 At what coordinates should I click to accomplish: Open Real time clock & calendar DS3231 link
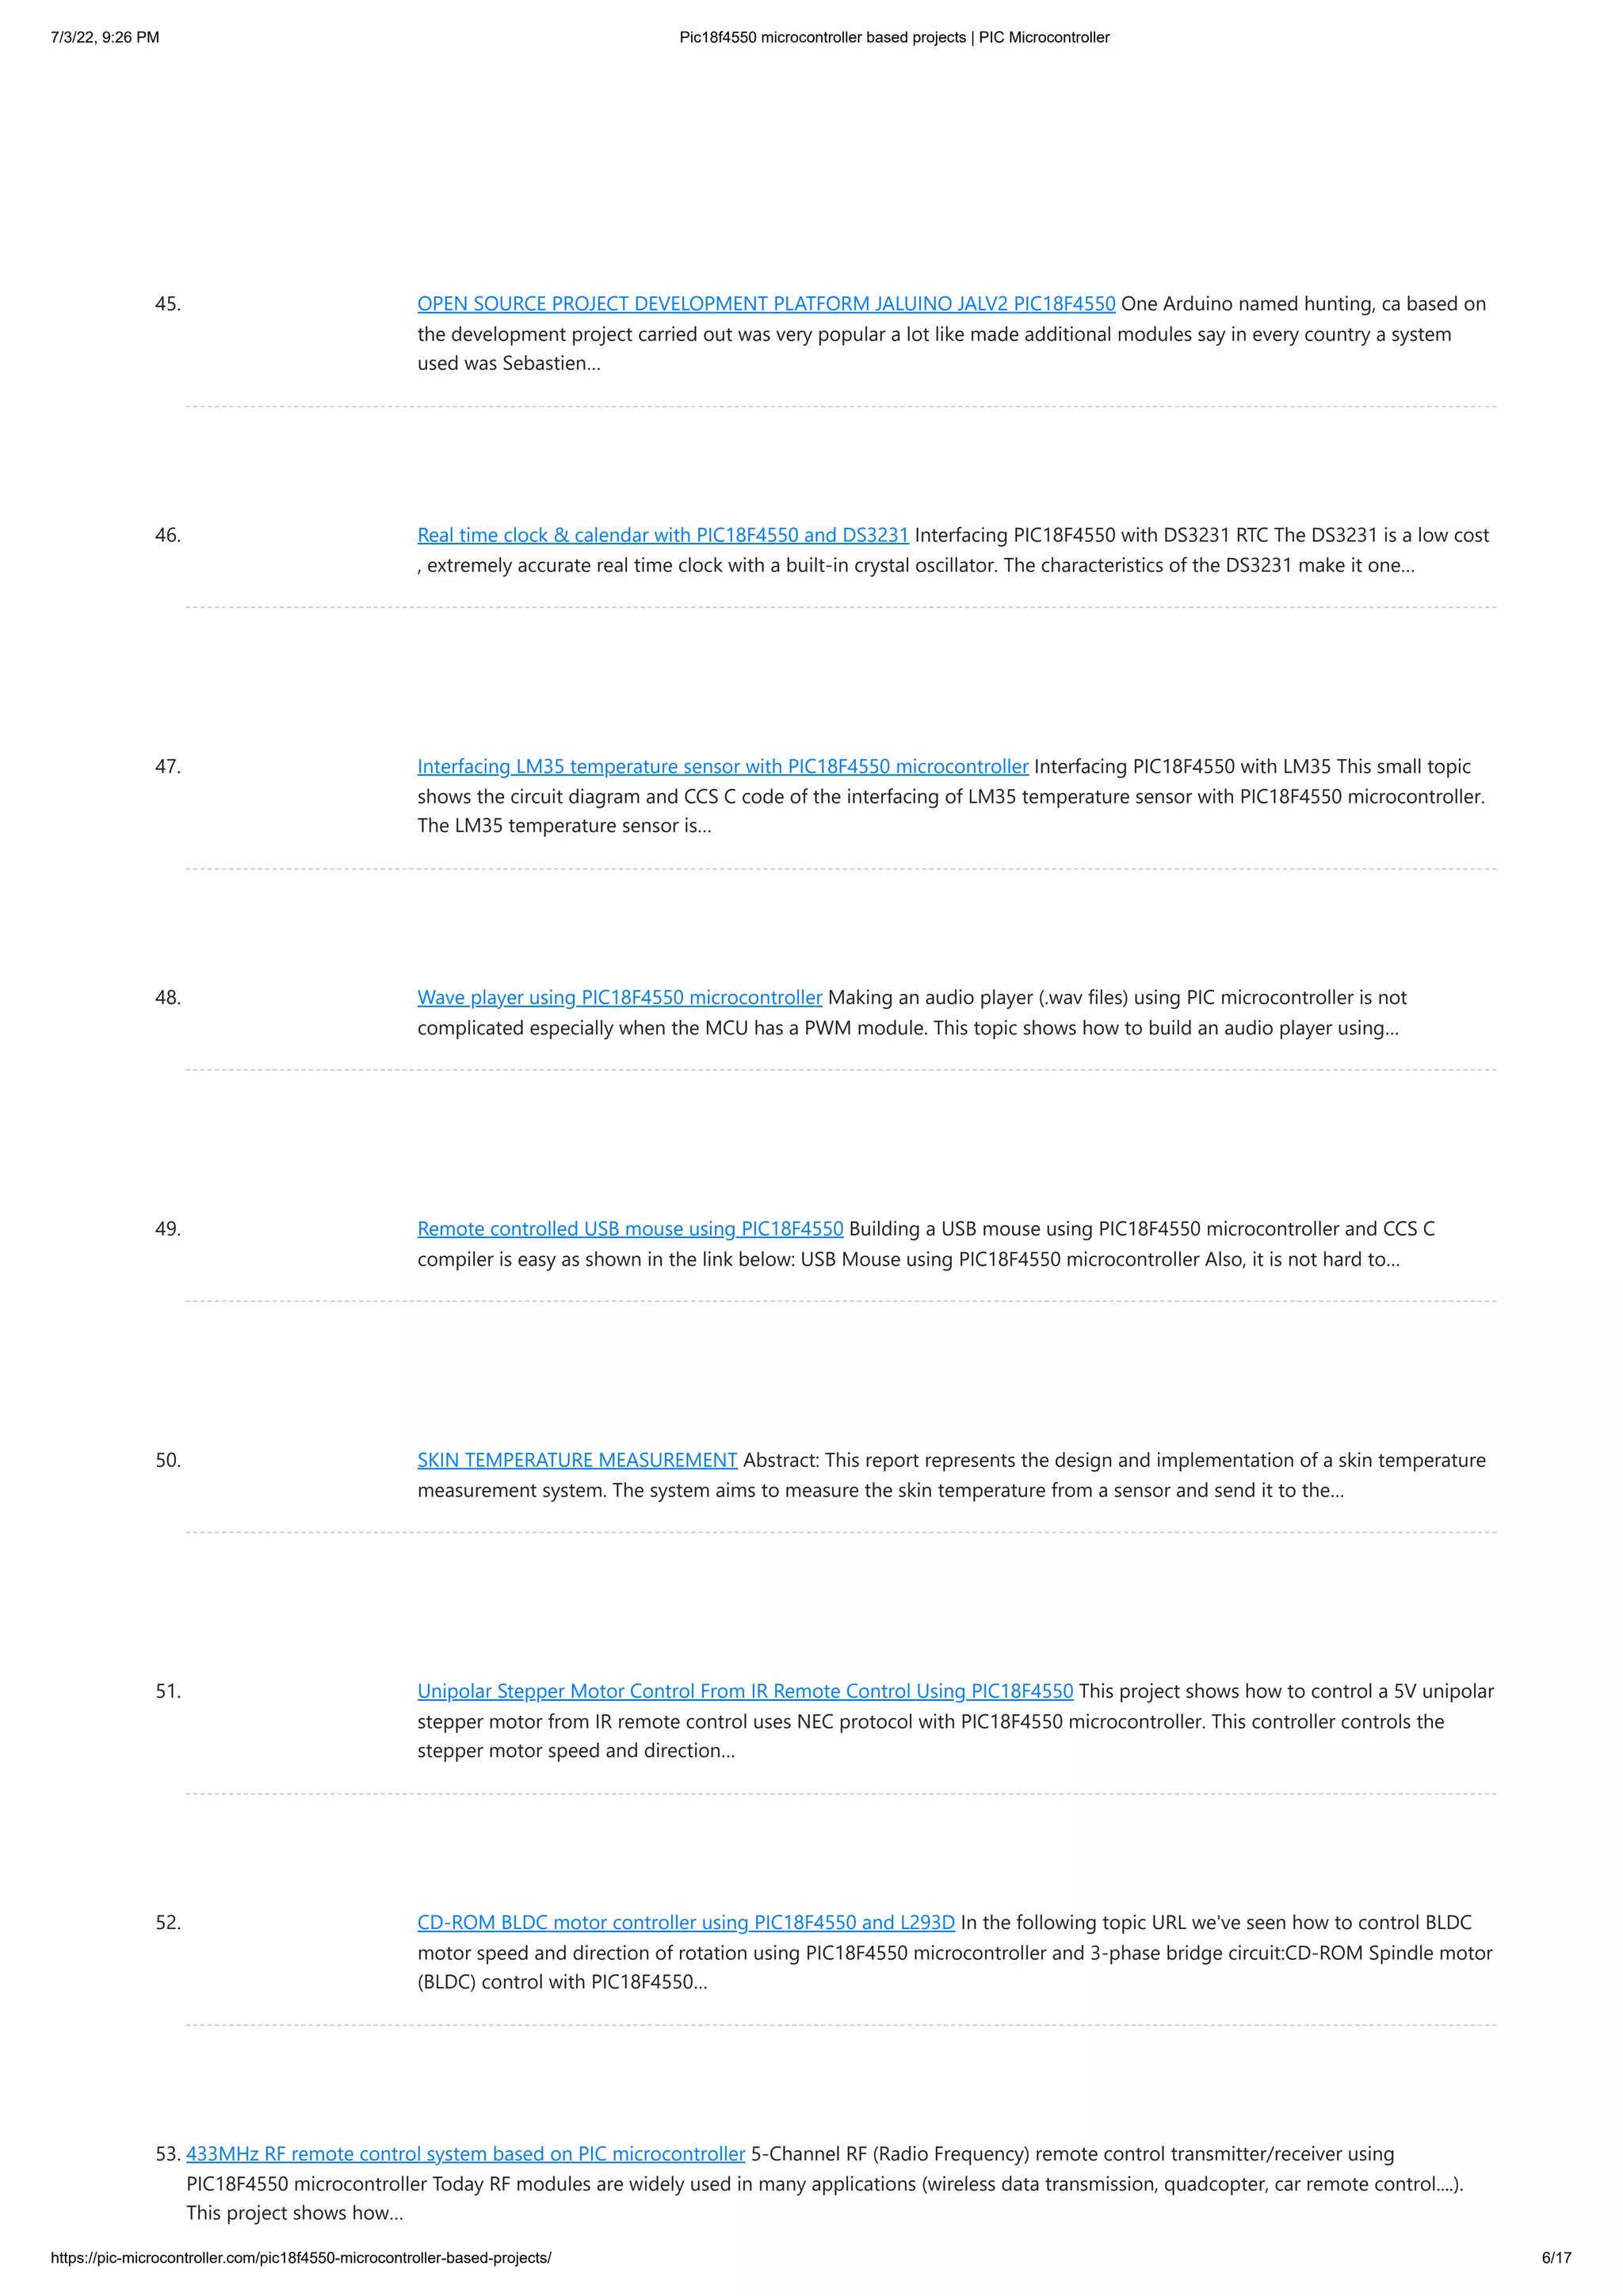(663, 535)
